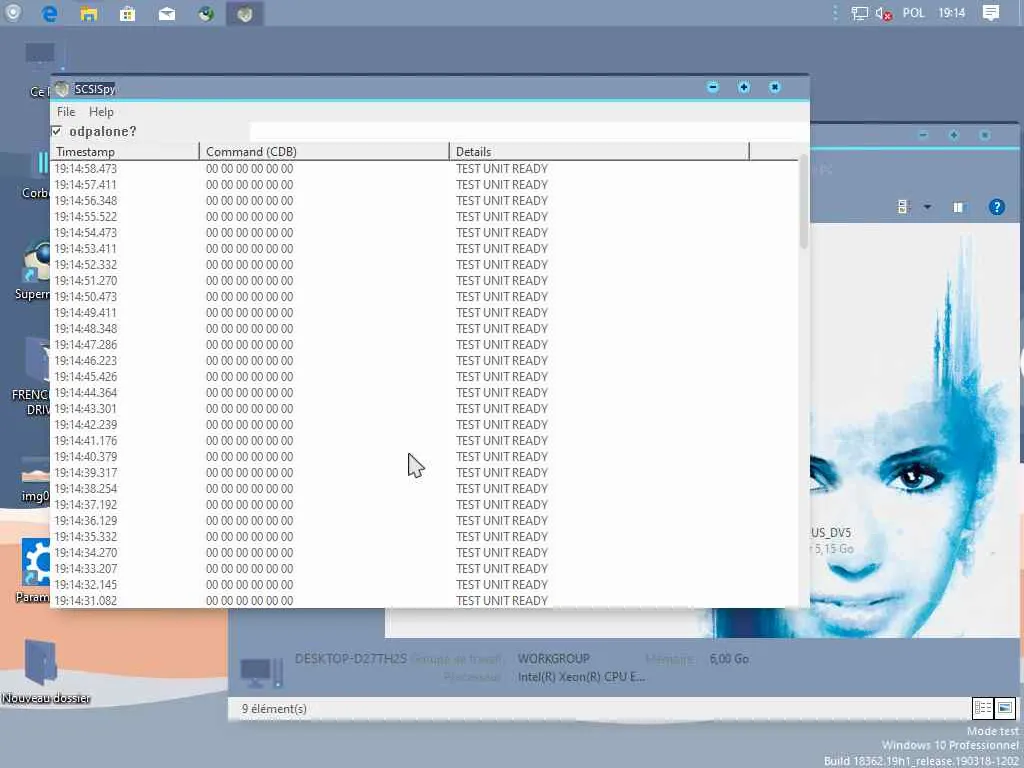Open the Action Center notifications icon
This screenshot has height=768, width=1024.
(991, 13)
